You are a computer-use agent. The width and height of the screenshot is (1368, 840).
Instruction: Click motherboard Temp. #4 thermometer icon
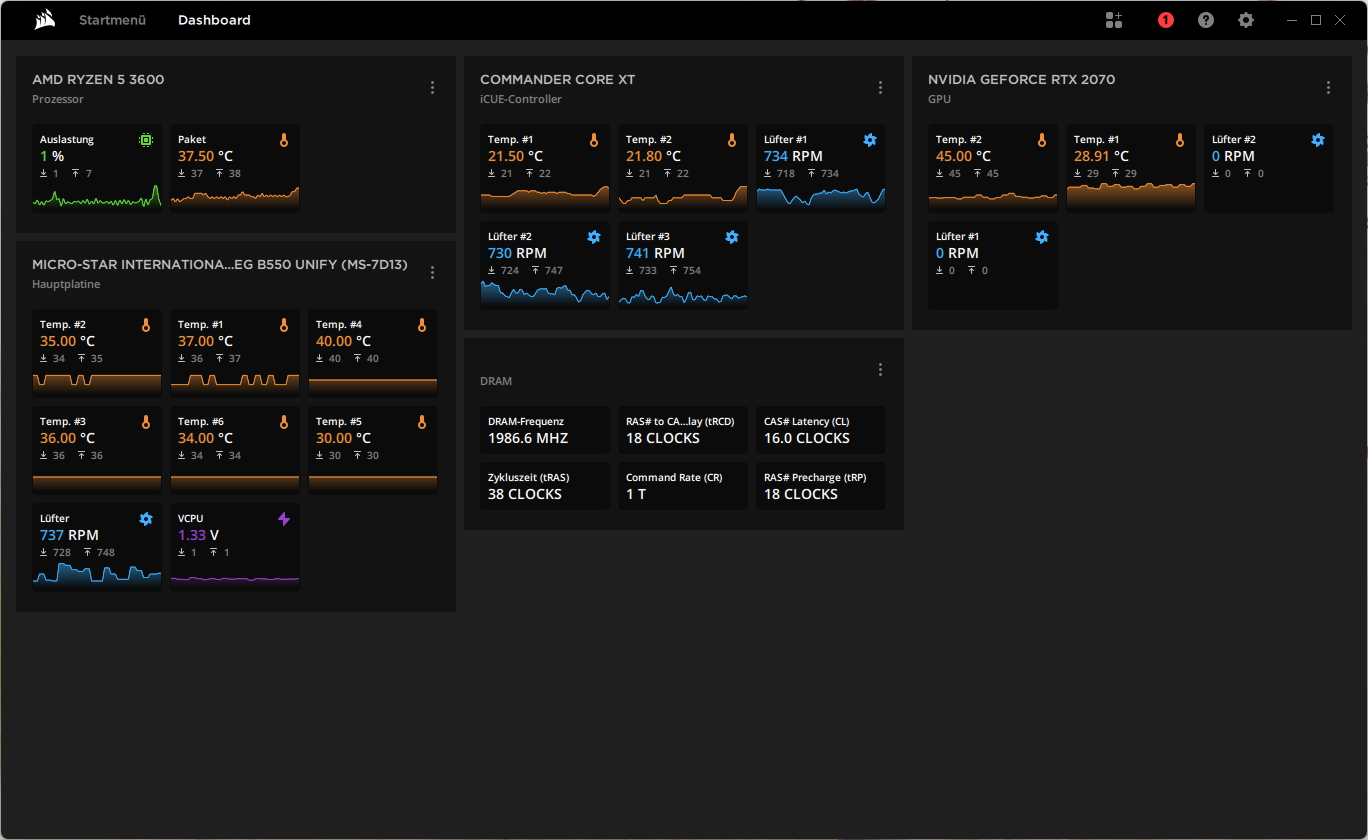tap(422, 325)
